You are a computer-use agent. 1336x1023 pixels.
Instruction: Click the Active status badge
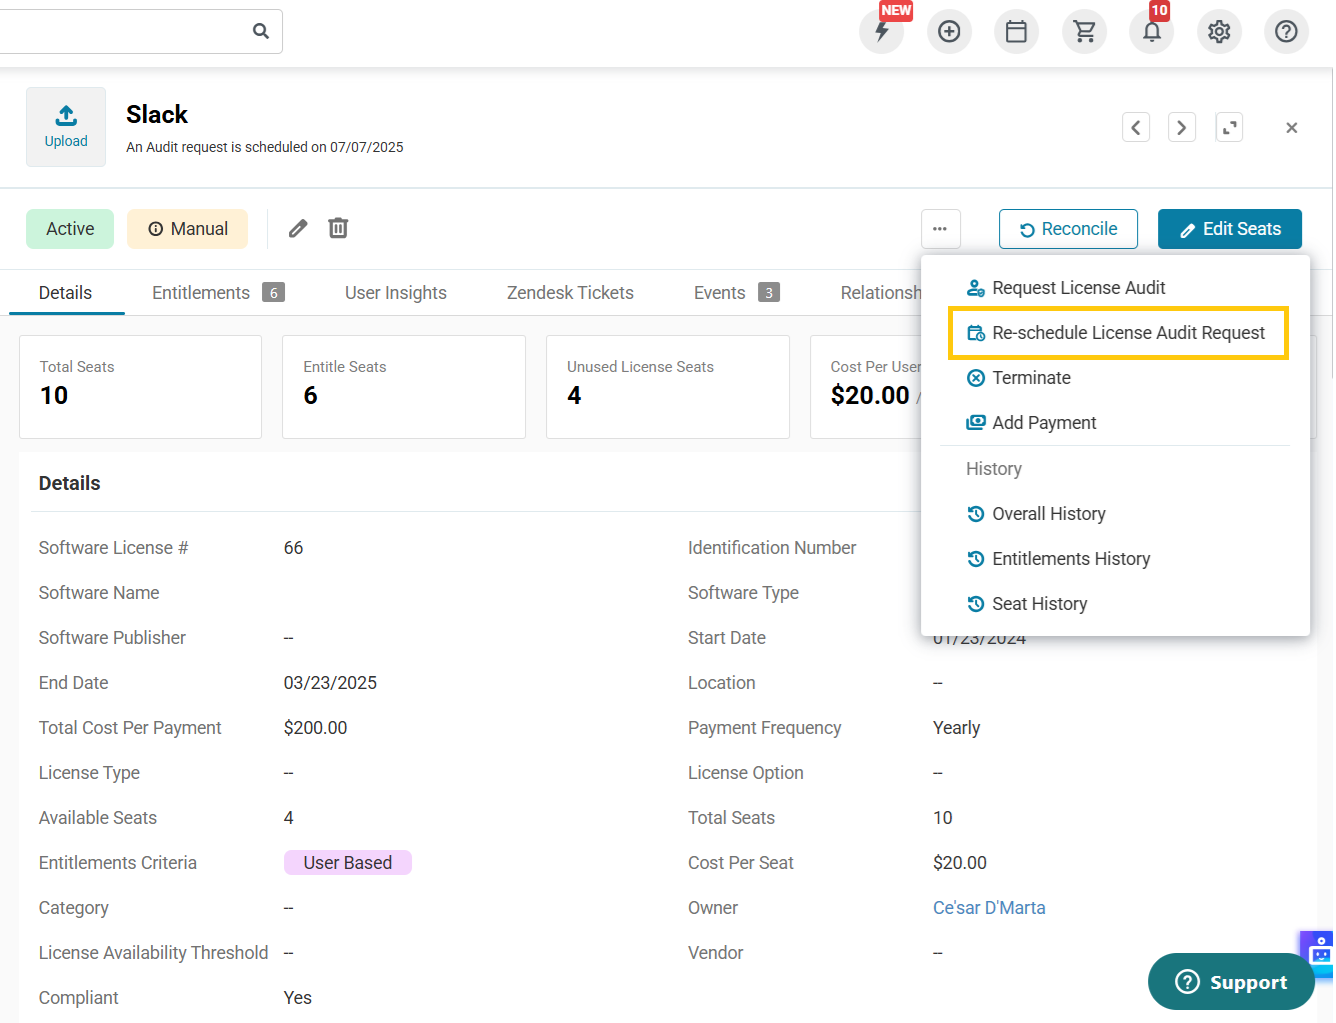[x=70, y=229]
